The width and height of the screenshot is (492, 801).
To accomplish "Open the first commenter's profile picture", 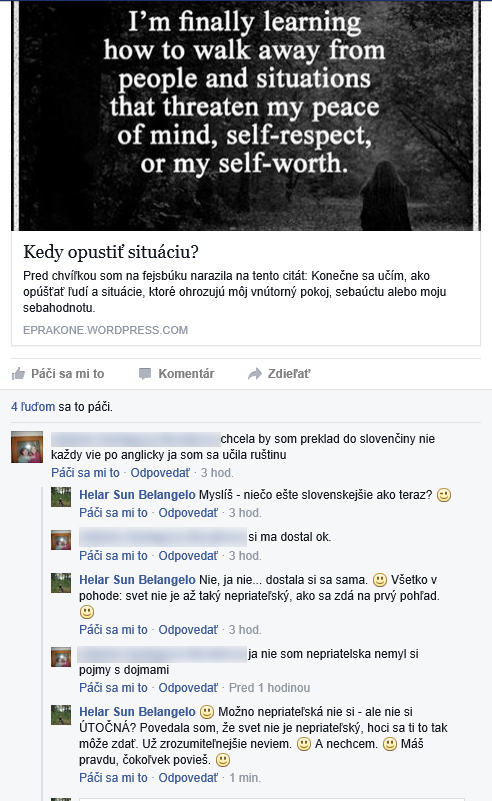I will click(27, 447).
